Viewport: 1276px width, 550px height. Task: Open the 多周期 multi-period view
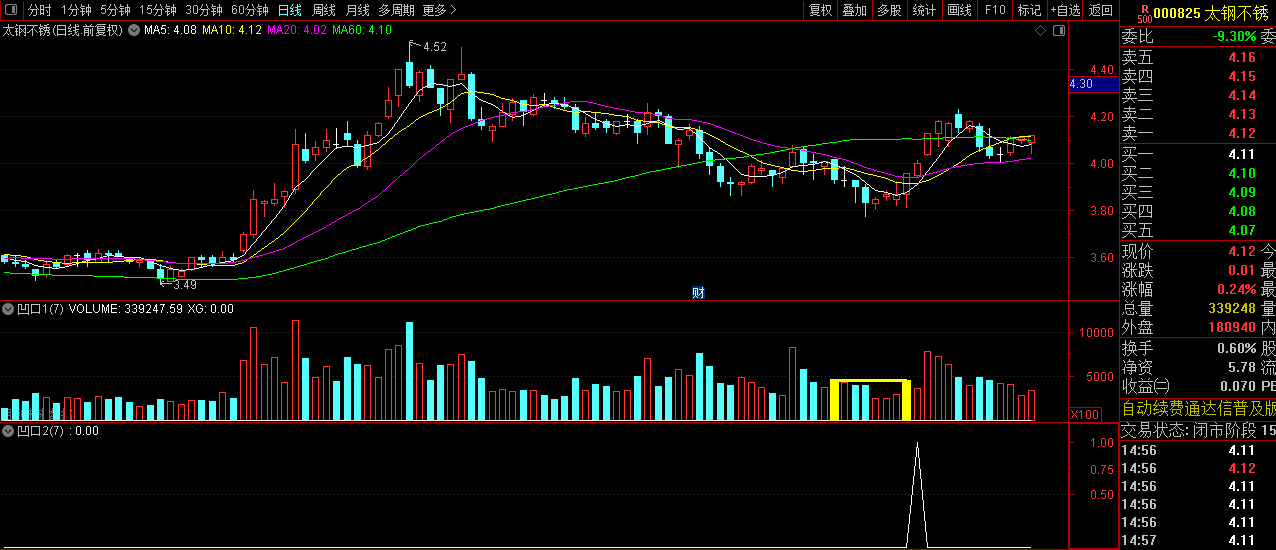(396, 10)
